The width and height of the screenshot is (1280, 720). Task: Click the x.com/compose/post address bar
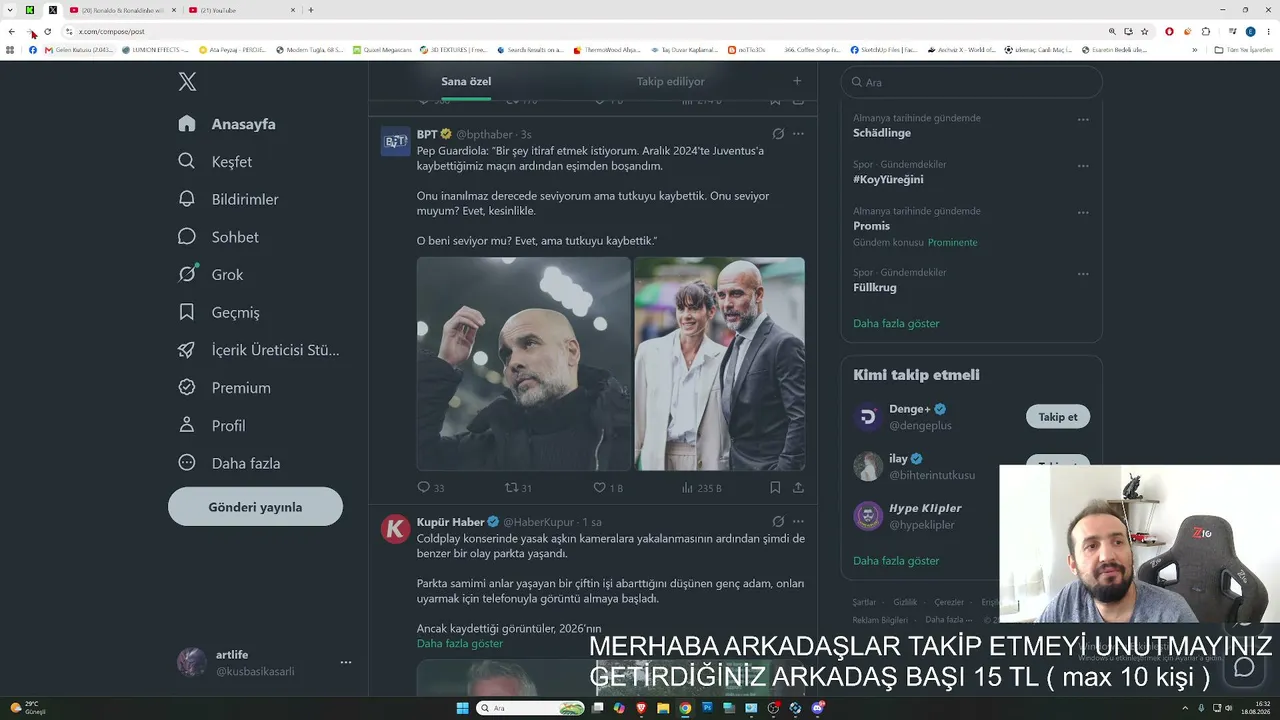[590, 31]
